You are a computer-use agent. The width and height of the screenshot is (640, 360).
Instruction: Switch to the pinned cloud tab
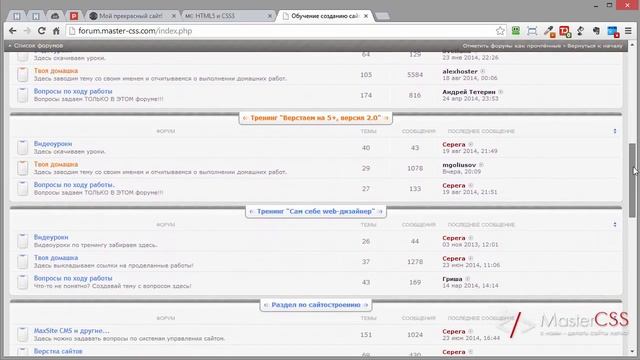tap(55, 16)
